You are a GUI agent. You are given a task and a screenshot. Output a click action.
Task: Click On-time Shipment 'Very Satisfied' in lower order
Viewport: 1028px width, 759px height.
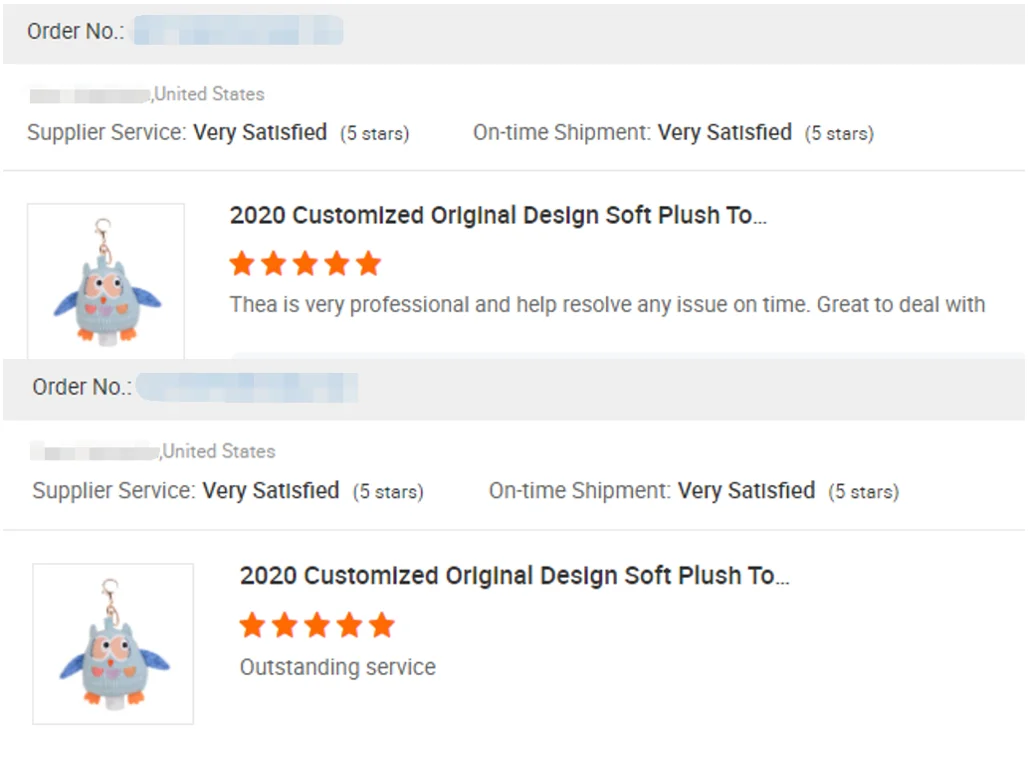[746, 491]
